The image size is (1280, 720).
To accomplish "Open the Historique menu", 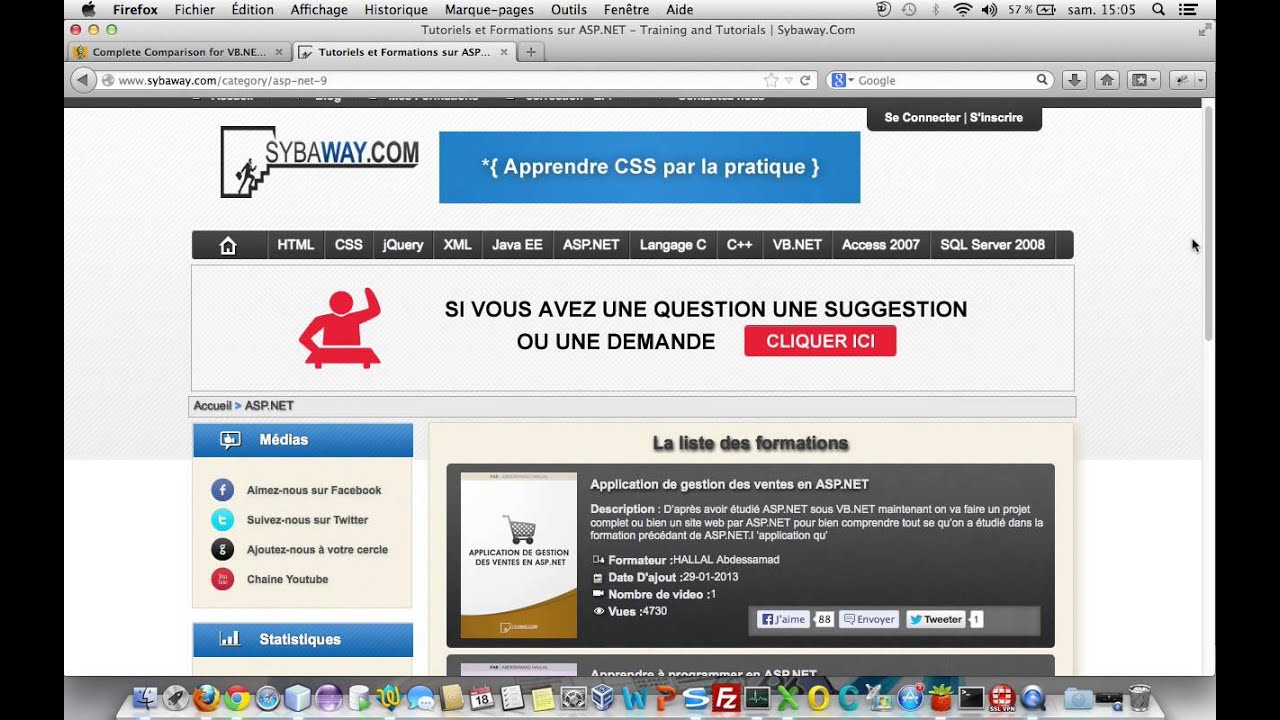I will (x=396, y=9).
